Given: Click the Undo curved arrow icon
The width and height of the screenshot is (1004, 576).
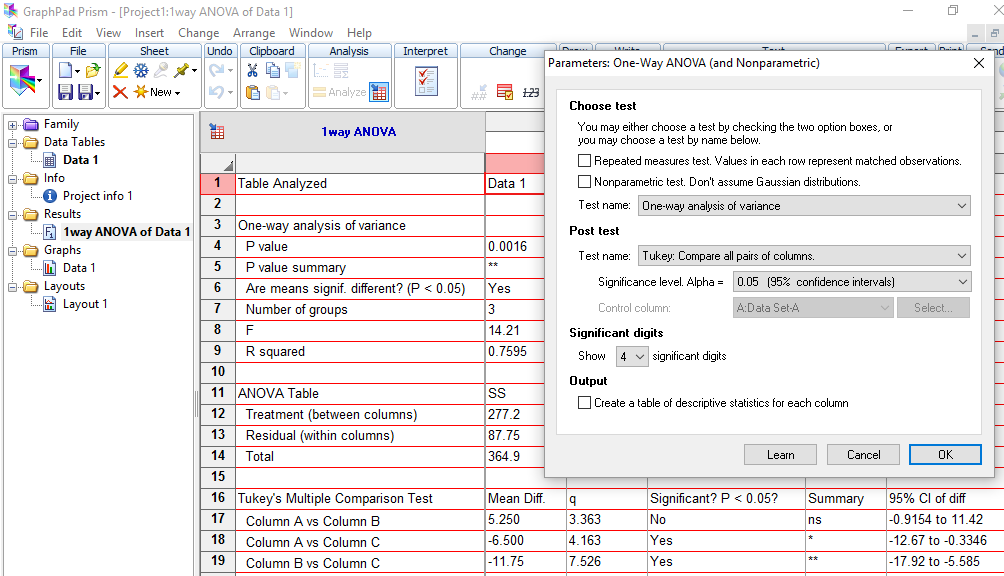Looking at the screenshot, I should point(216,92).
